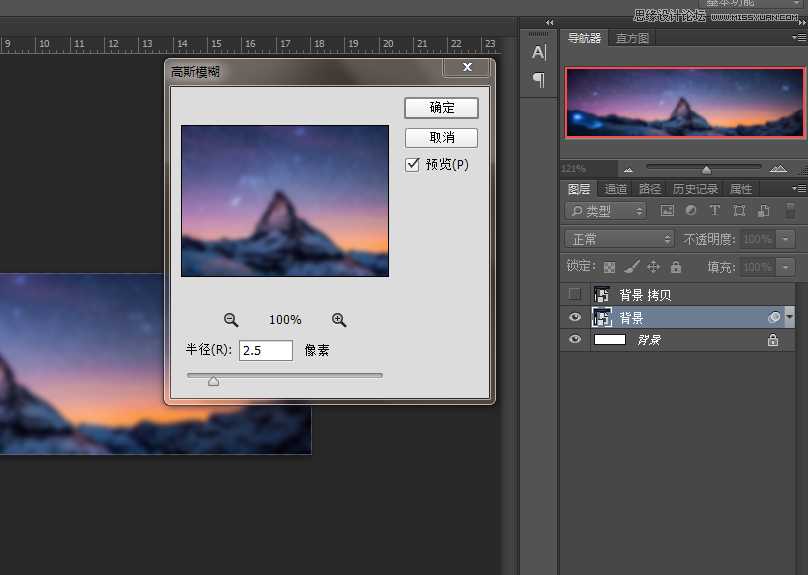This screenshot has width=808, height=575.
Task: Click the 取消 button
Action: pyautogui.click(x=441, y=138)
